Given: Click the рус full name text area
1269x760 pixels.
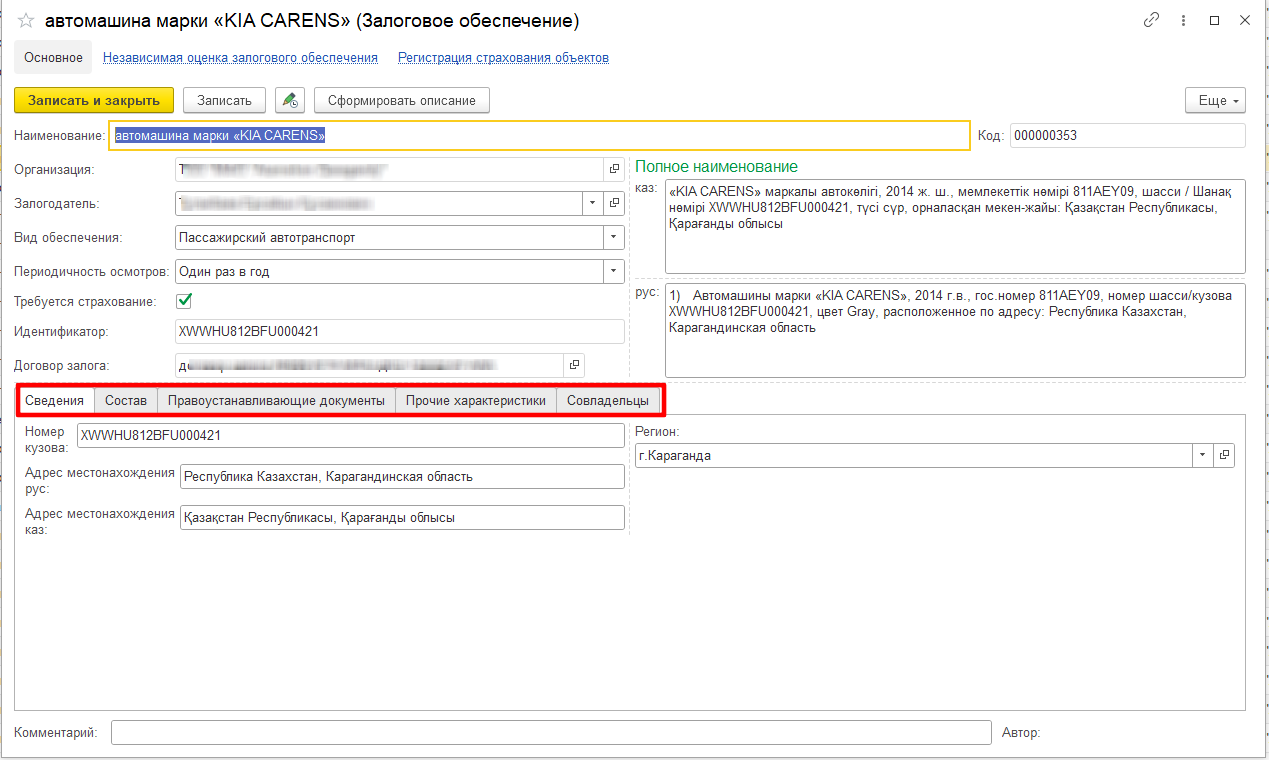Looking at the screenshot, I should click(x=955, y=331).
